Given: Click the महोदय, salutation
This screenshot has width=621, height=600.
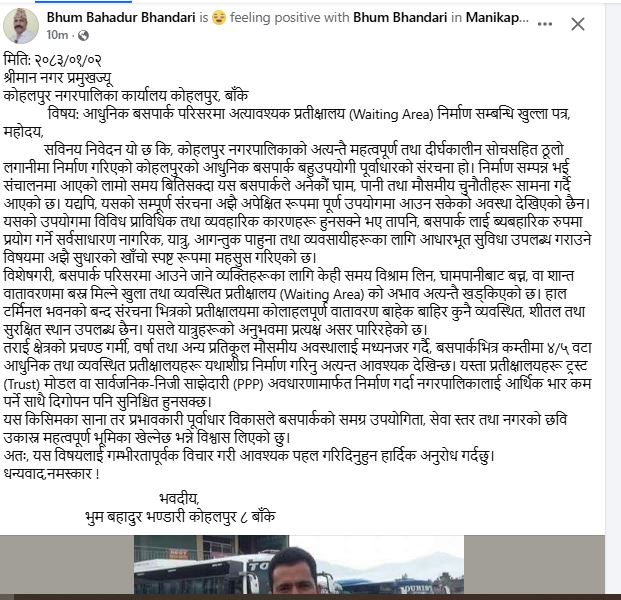Looking at the screenshot, I should pyautogui.click(x=23, y=132).
